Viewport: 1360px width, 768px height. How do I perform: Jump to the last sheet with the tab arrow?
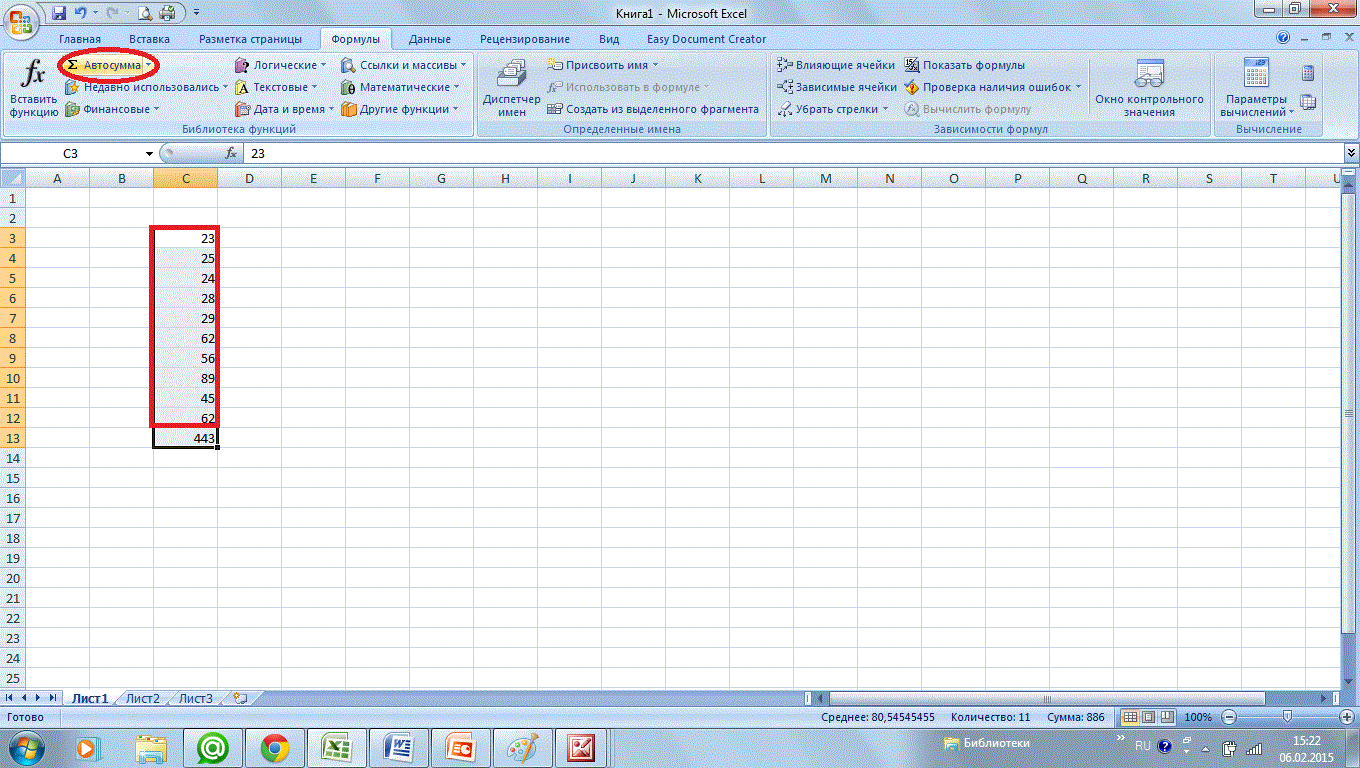(54, 698)
